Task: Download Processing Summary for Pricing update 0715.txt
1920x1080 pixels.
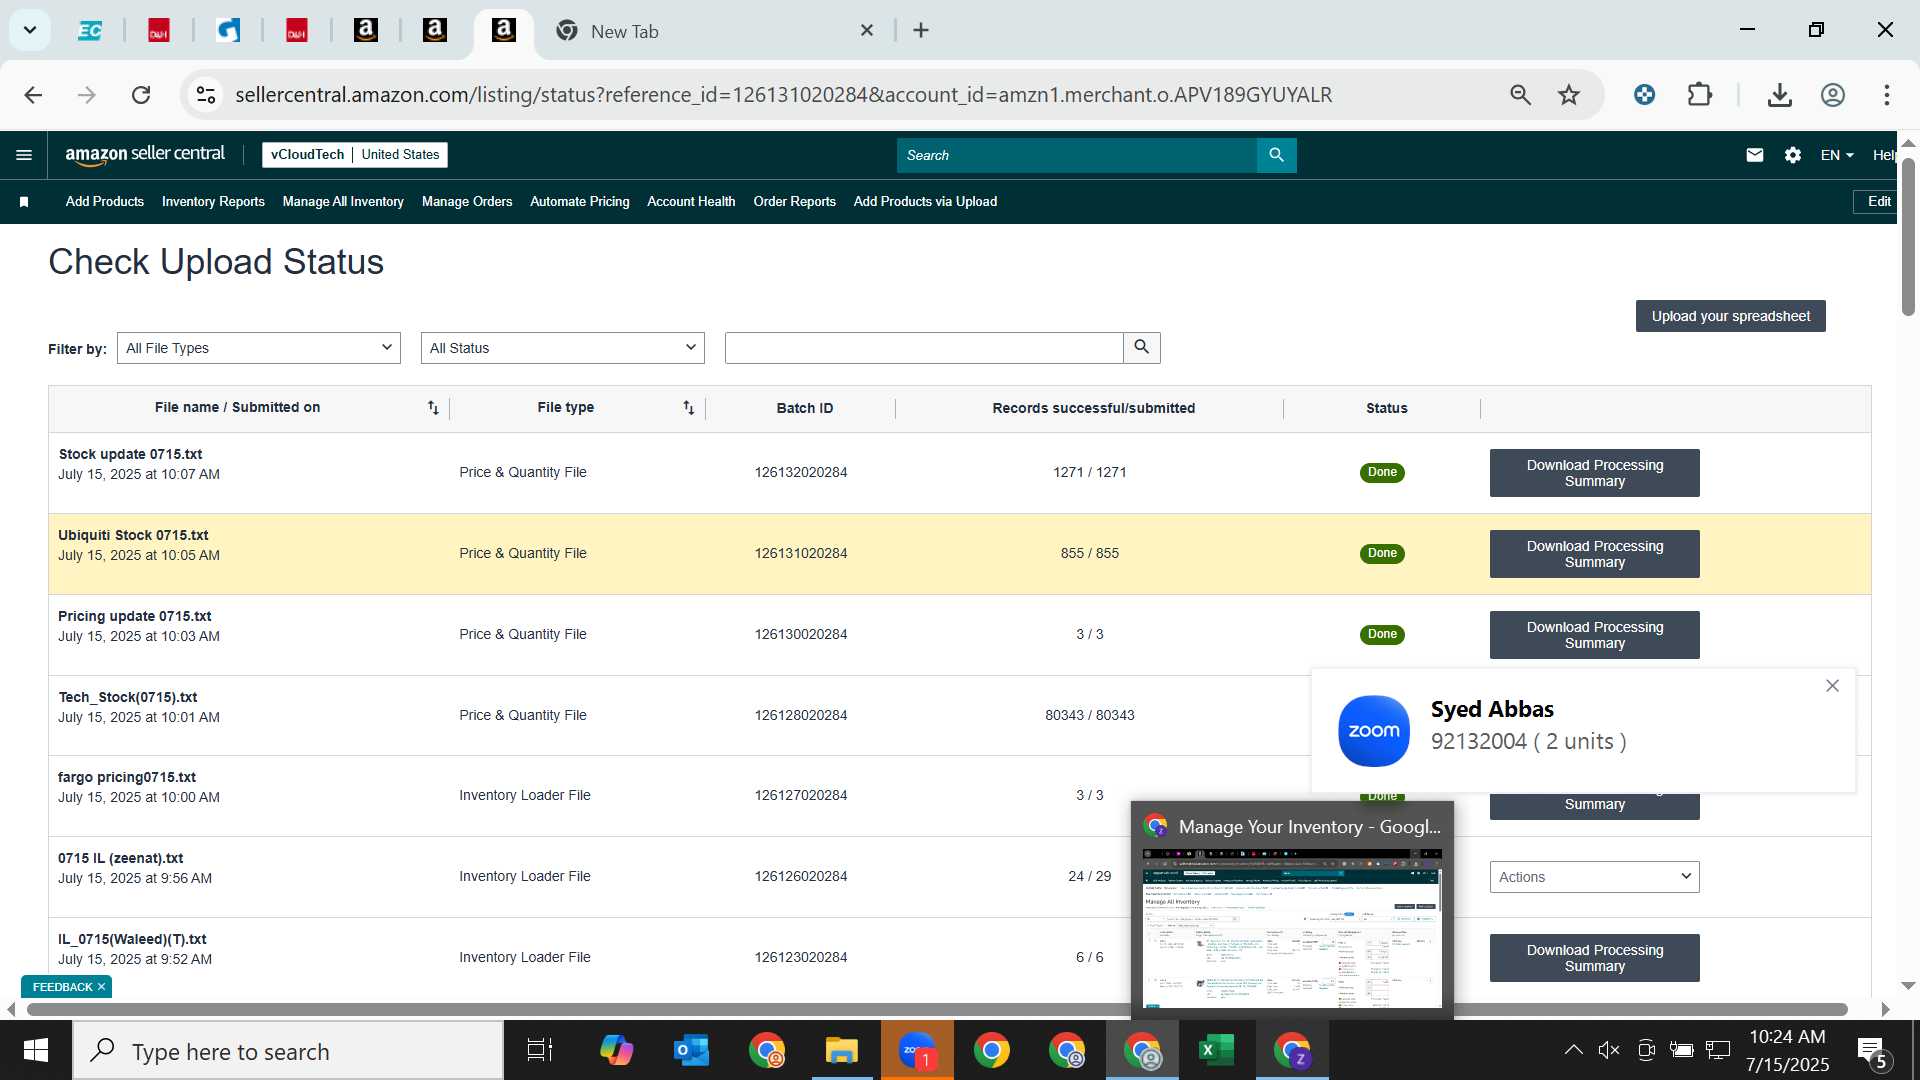Action: 1594,635
